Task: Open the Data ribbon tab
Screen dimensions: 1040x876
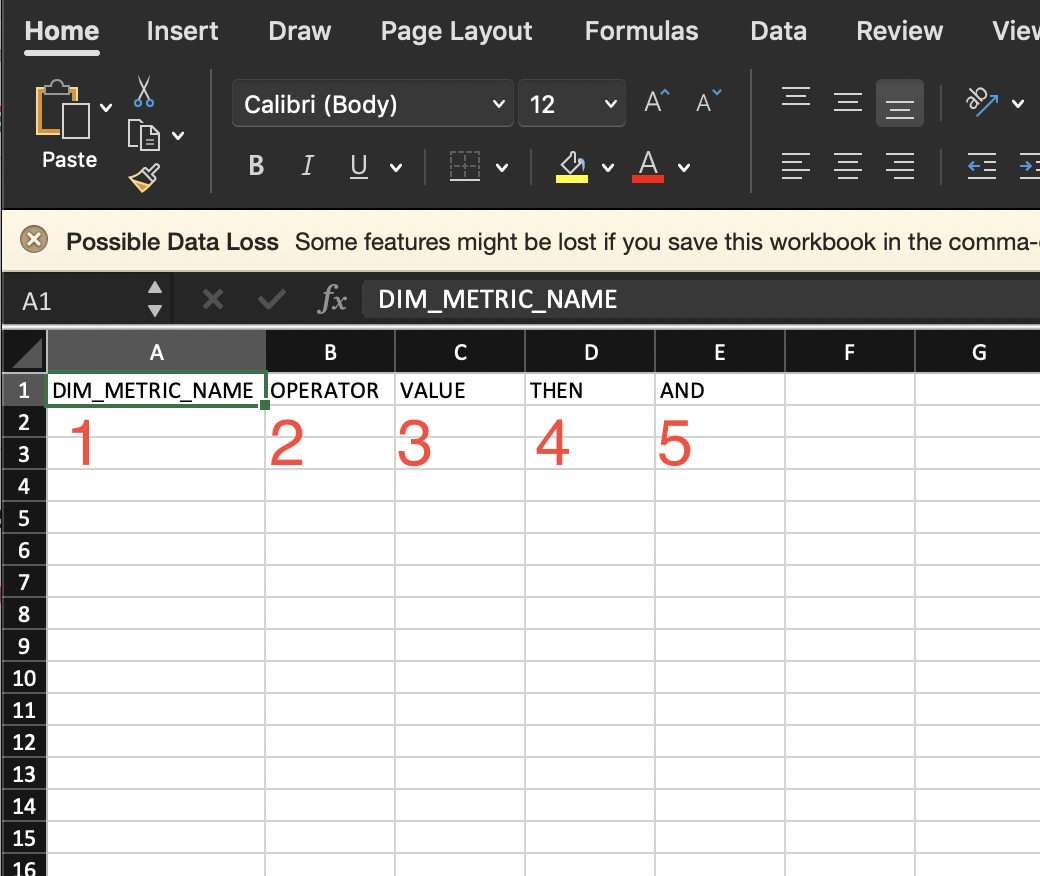Action: [778, 31]
